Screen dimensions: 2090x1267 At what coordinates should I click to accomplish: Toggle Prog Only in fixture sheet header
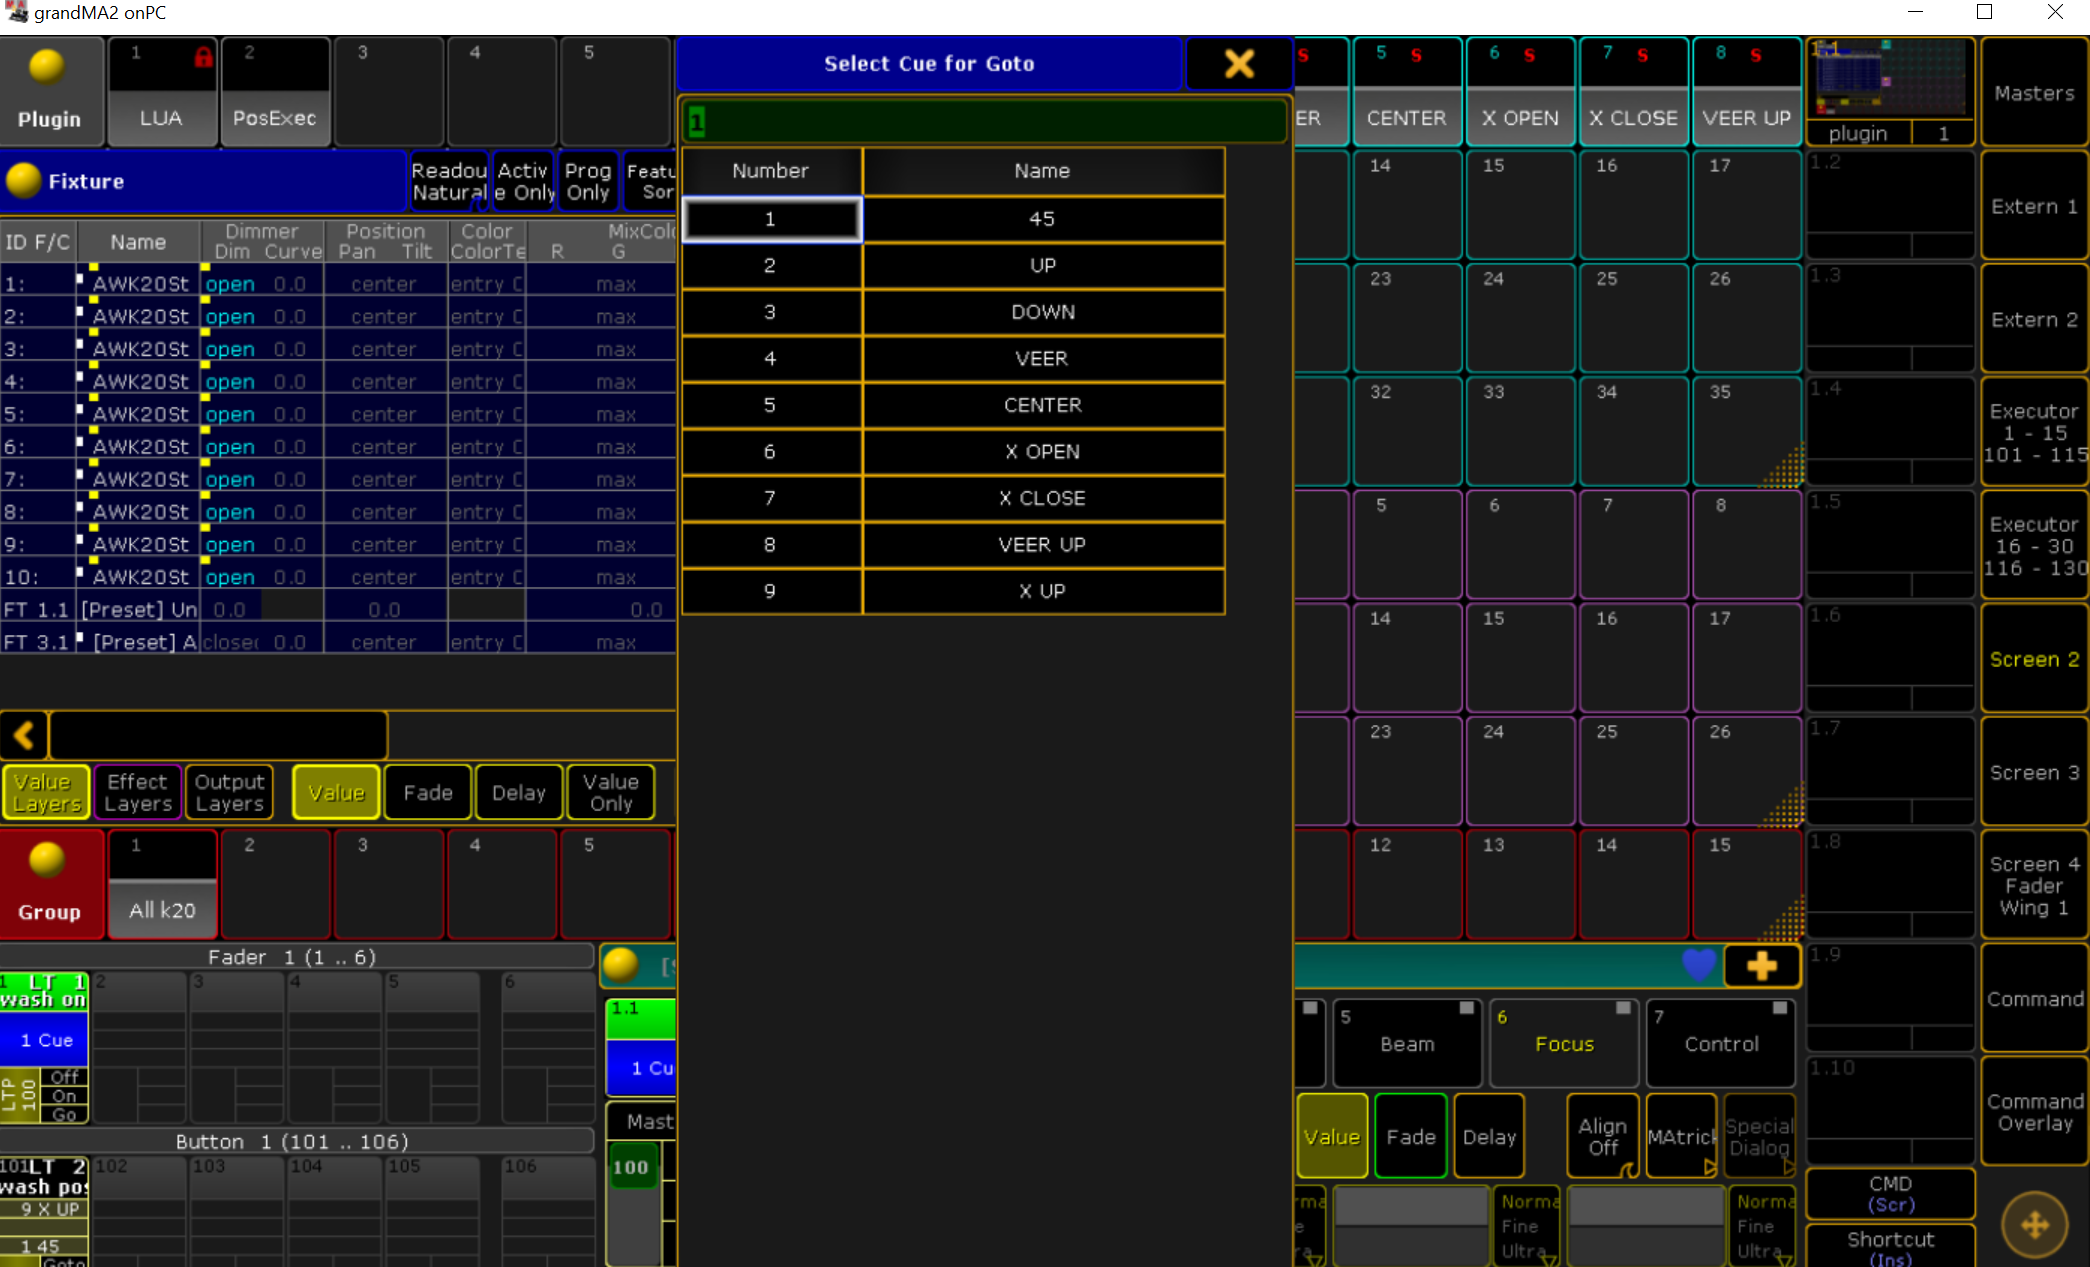click(x=587, y=181)
